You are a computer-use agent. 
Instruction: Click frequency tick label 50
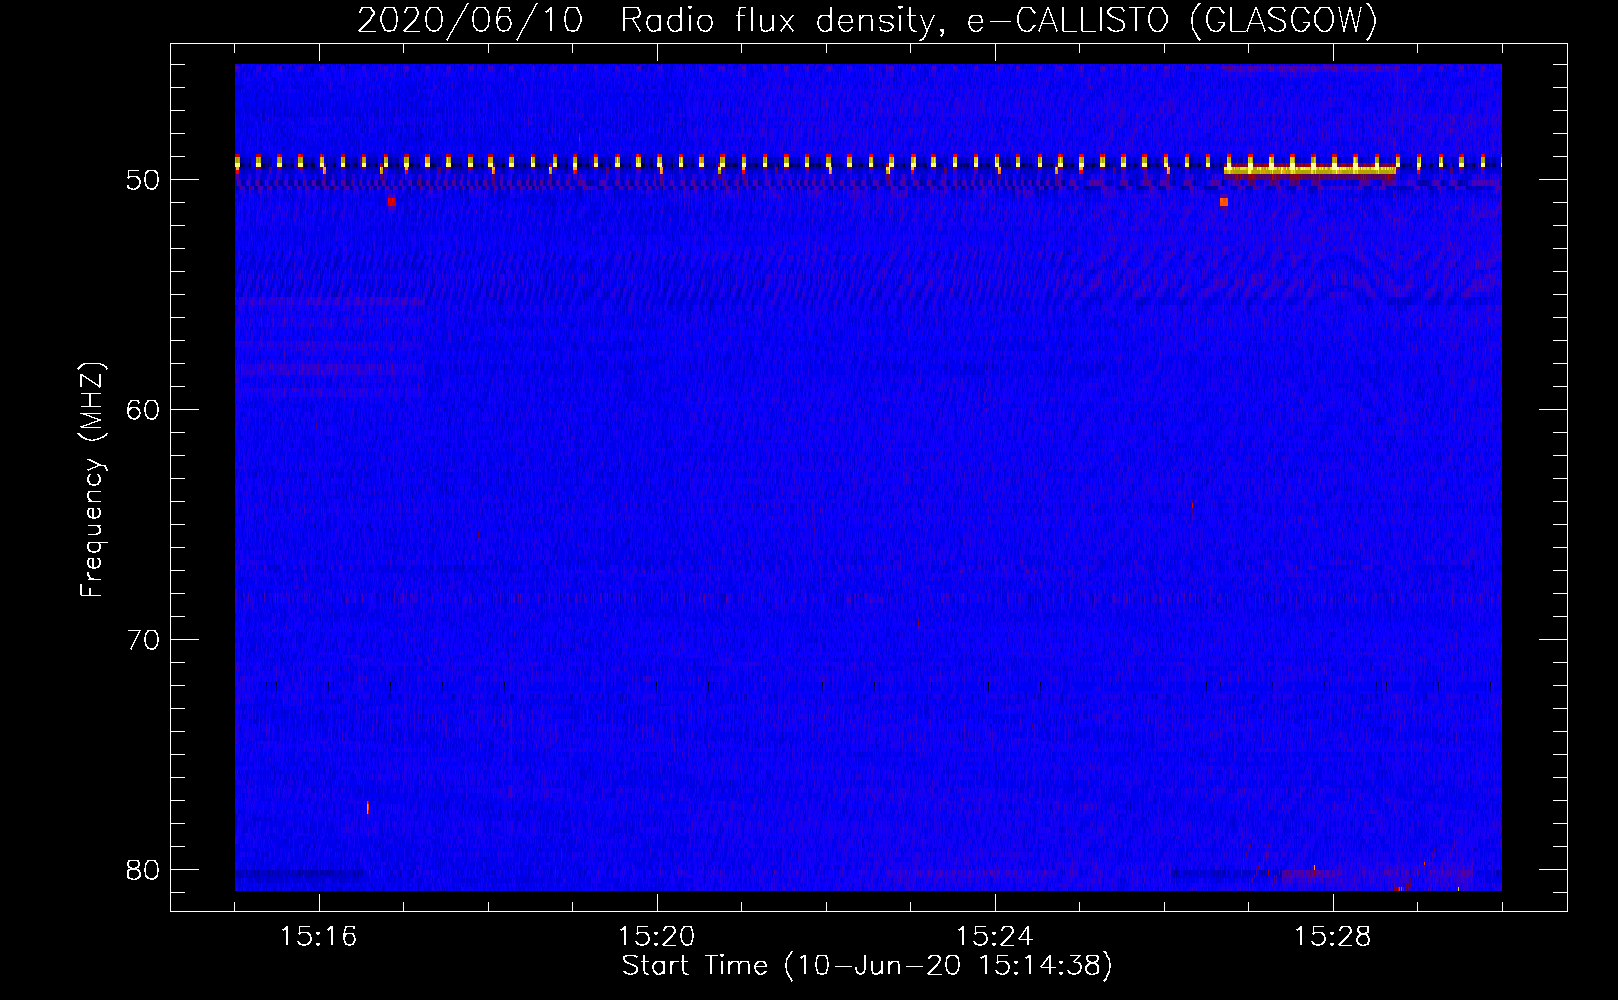coord(143,180)
